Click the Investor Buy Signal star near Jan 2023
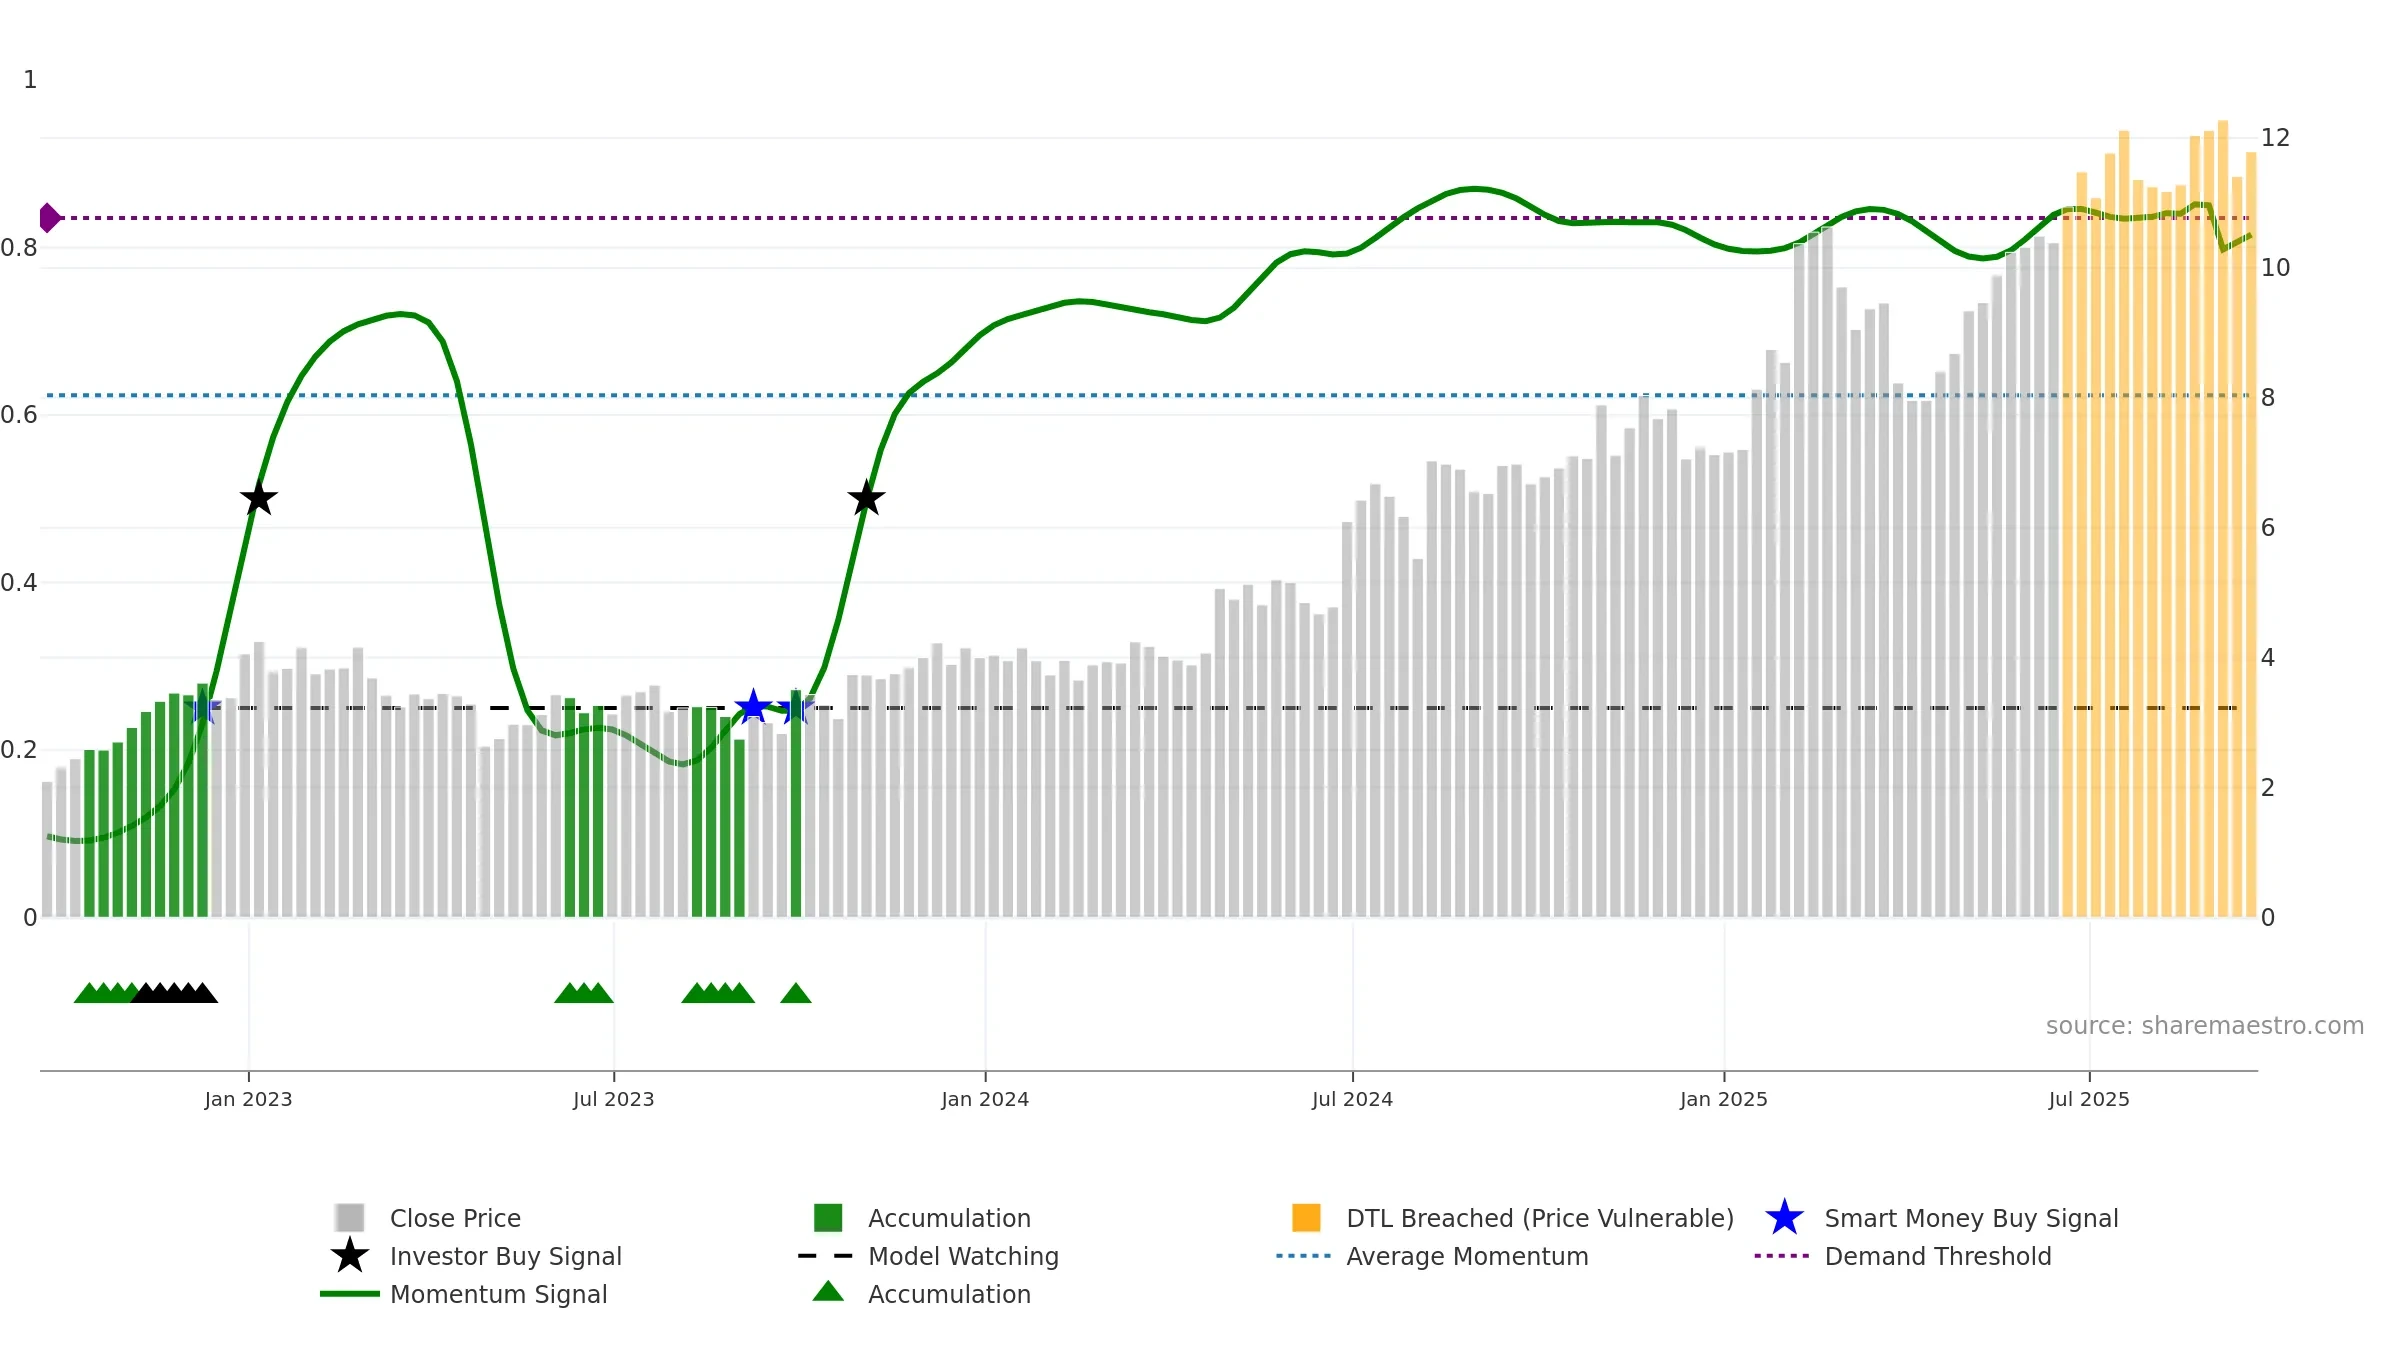 tap(259, 498)
